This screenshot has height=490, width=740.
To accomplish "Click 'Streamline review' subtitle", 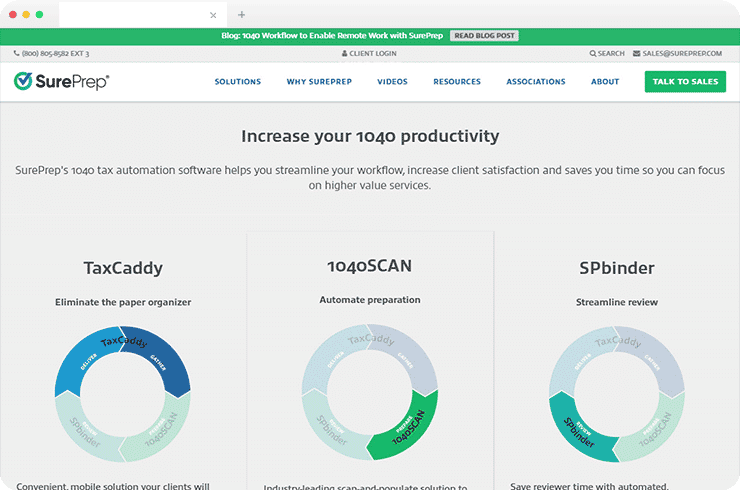I will coord(617,302).
